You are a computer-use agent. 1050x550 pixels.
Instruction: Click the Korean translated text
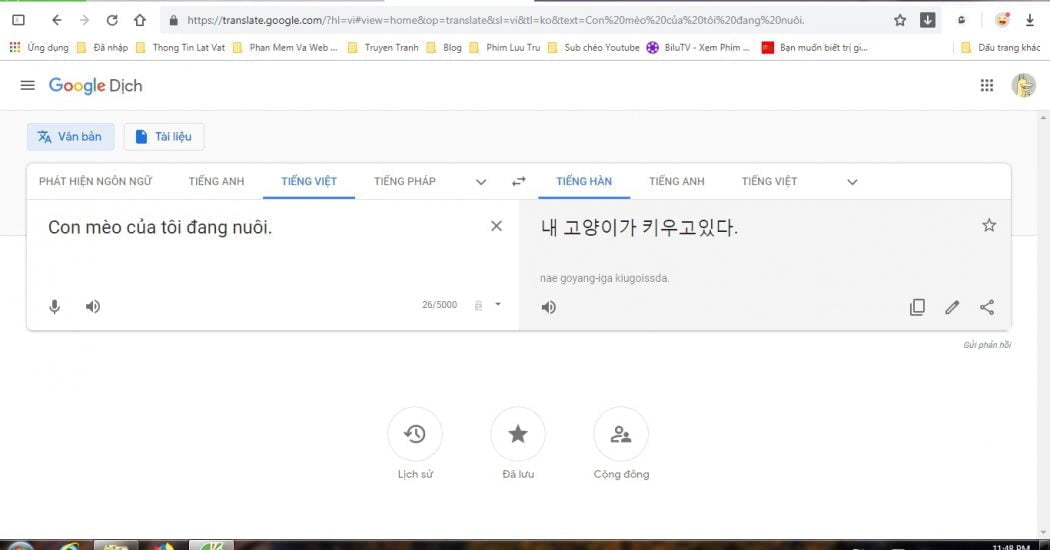(639, 227)
